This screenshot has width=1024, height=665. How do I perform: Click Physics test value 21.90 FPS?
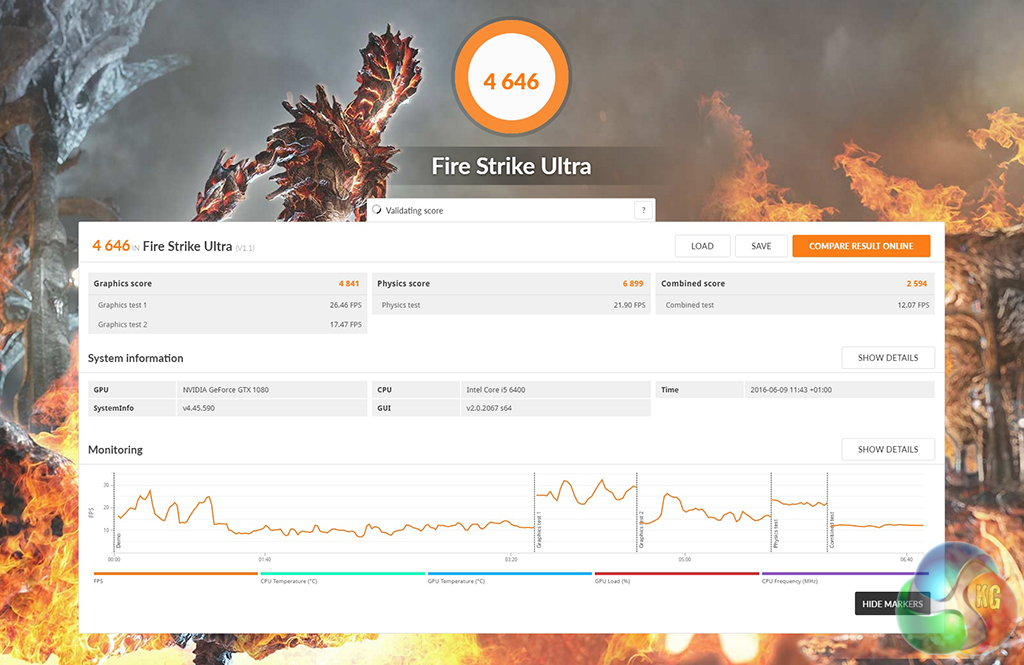[629, 305]
